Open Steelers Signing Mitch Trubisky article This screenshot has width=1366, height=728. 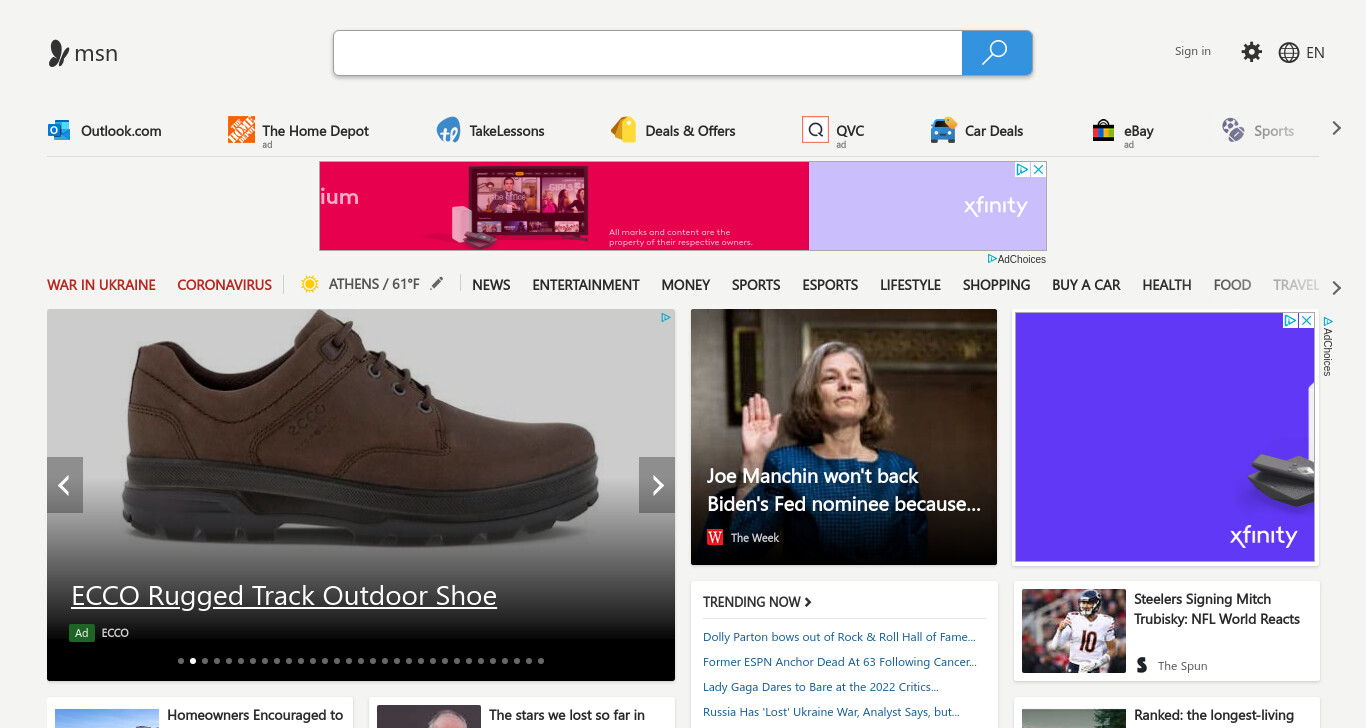1216,609
